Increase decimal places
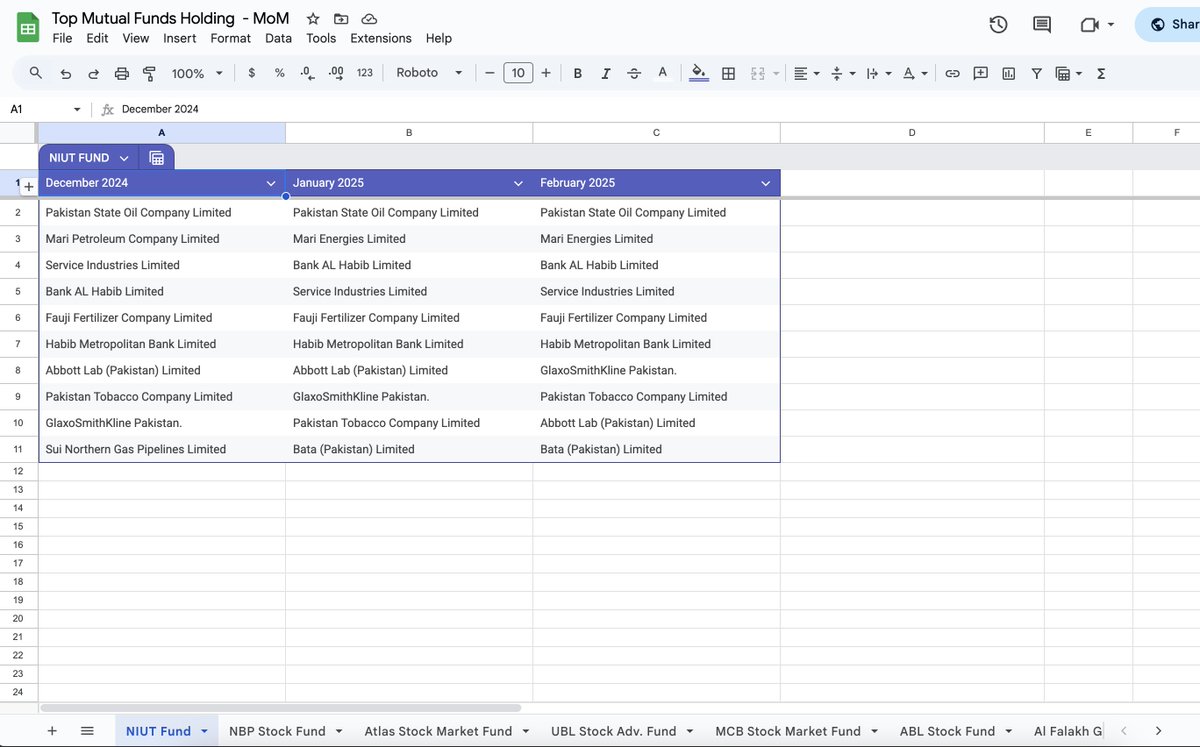The image size is (1200, 747). coord(336,73)
